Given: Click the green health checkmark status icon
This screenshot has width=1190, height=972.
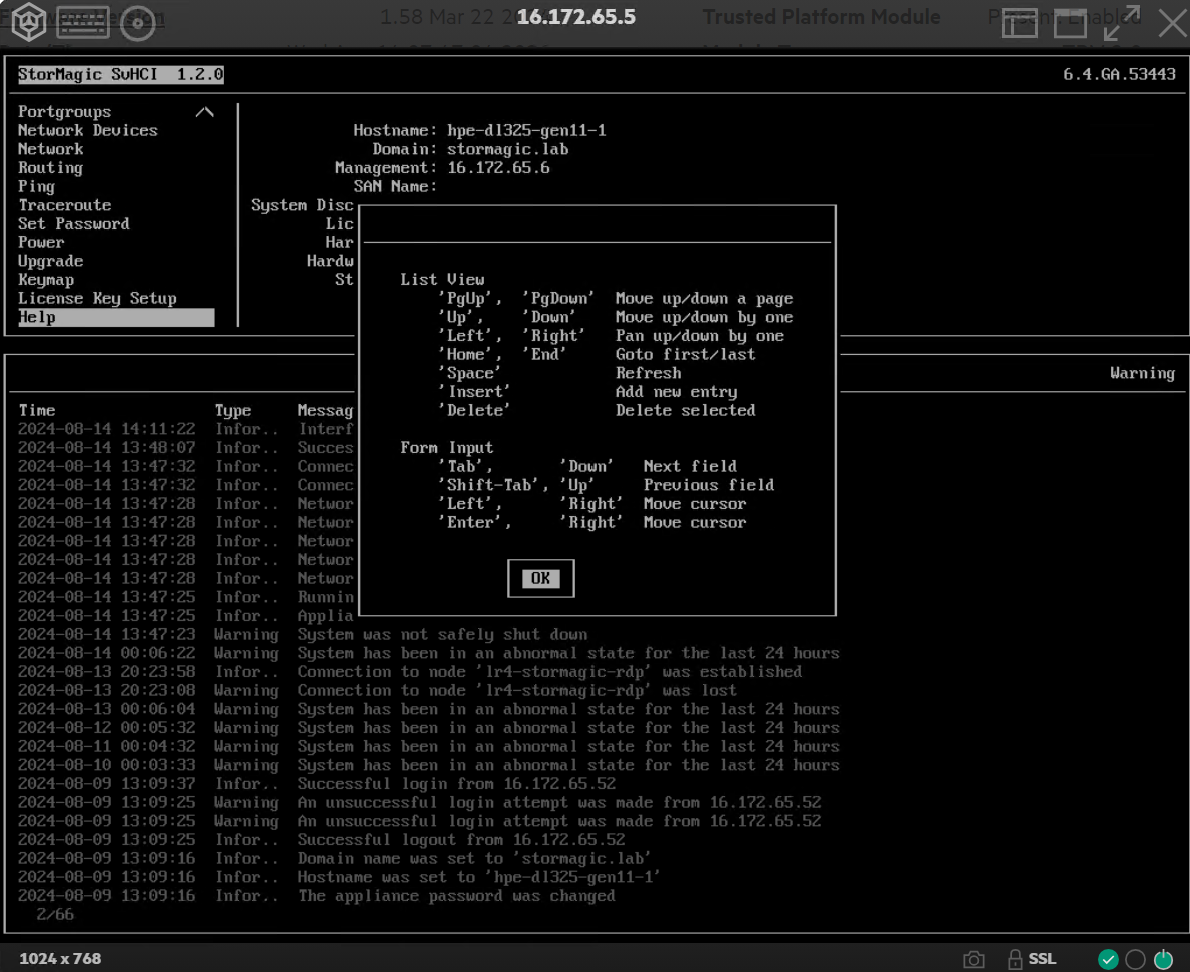Looking at the screenshot, I should point(1108,959).
